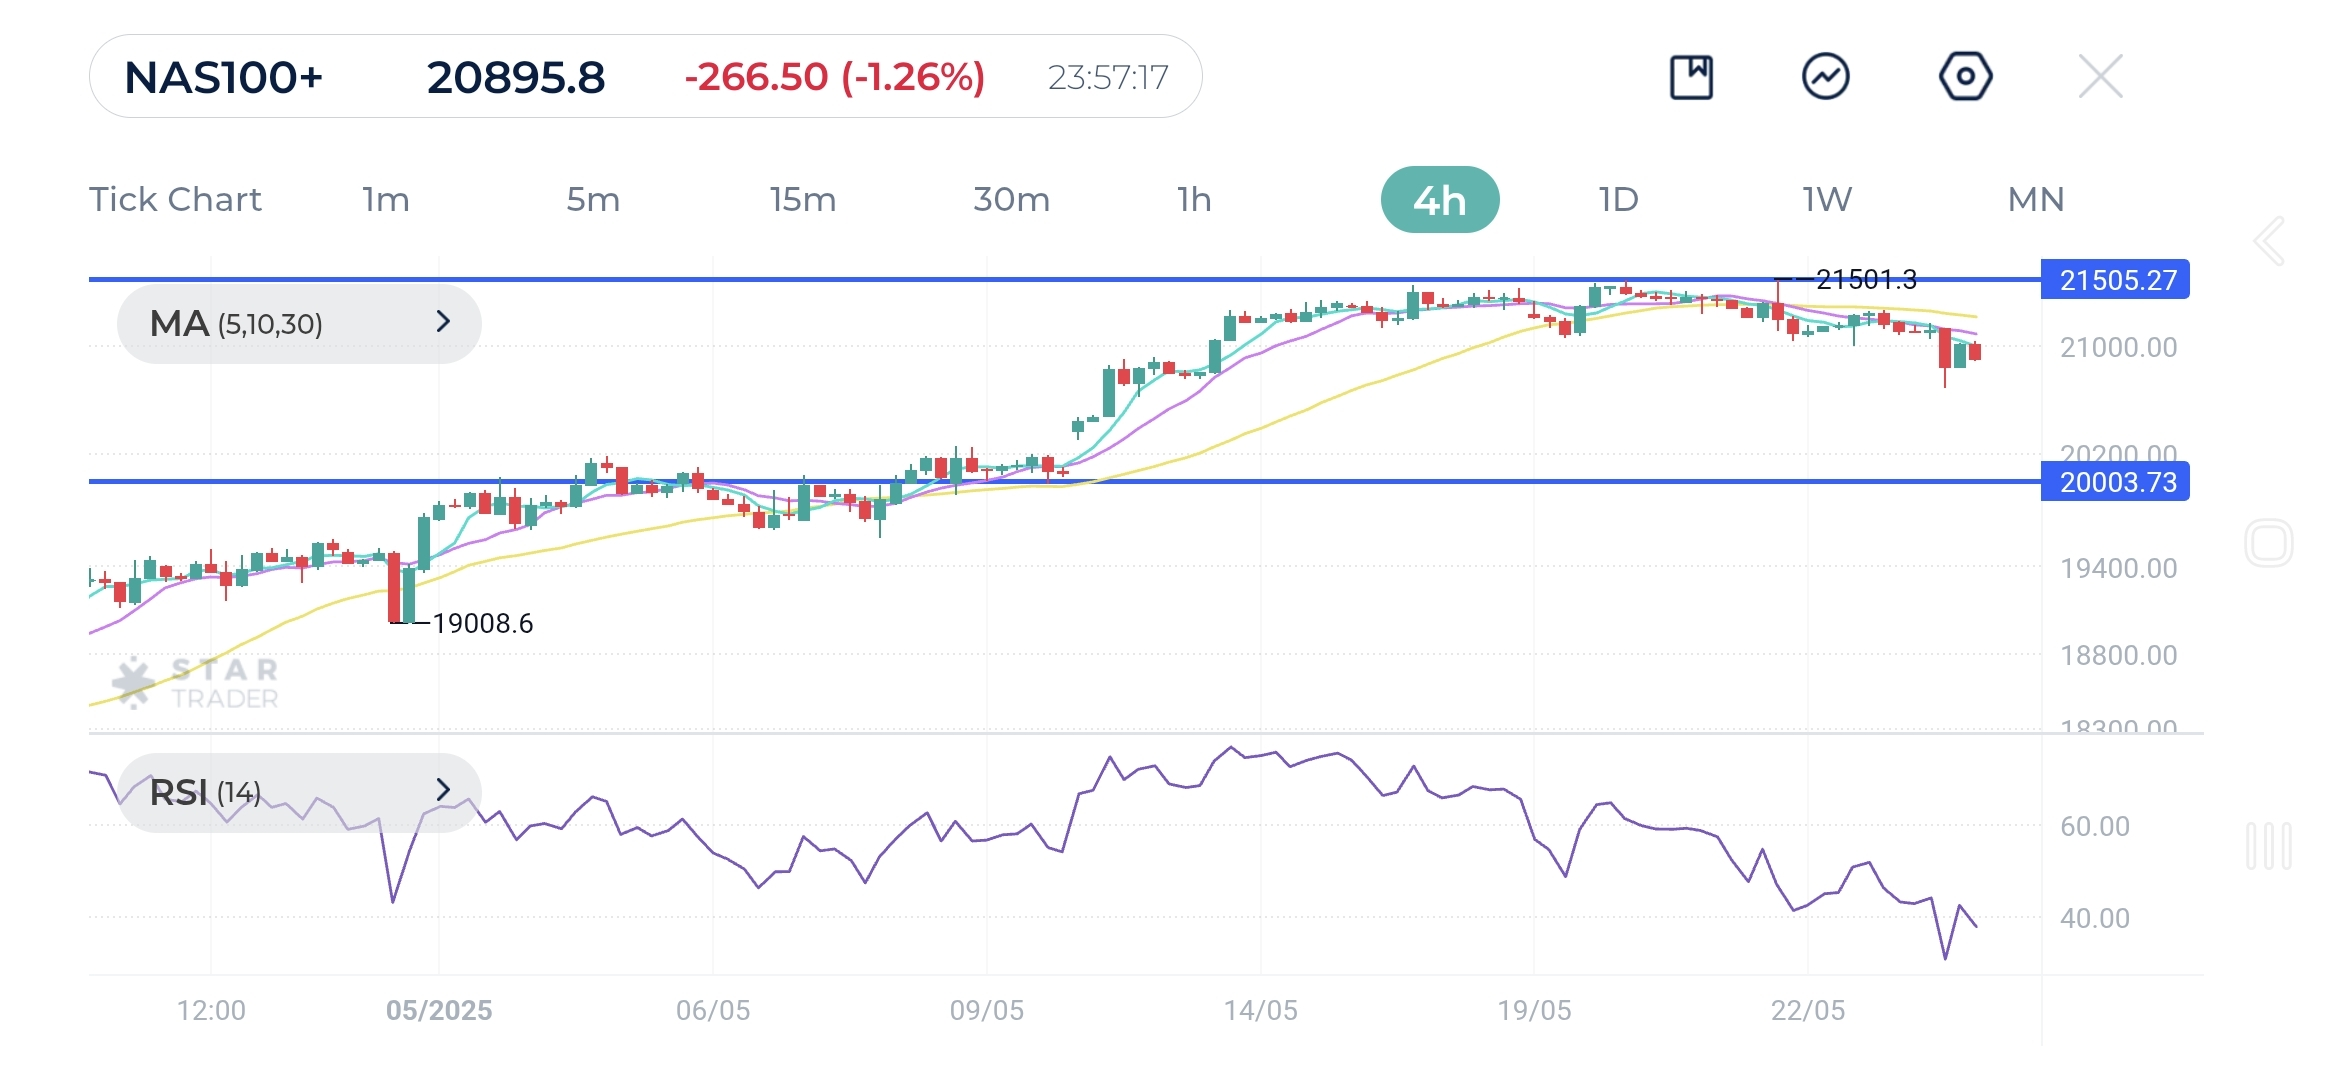This screenshot has height=1080, width=2340.
Task: Open the MA moving average panel chevron
Action: 447,323
